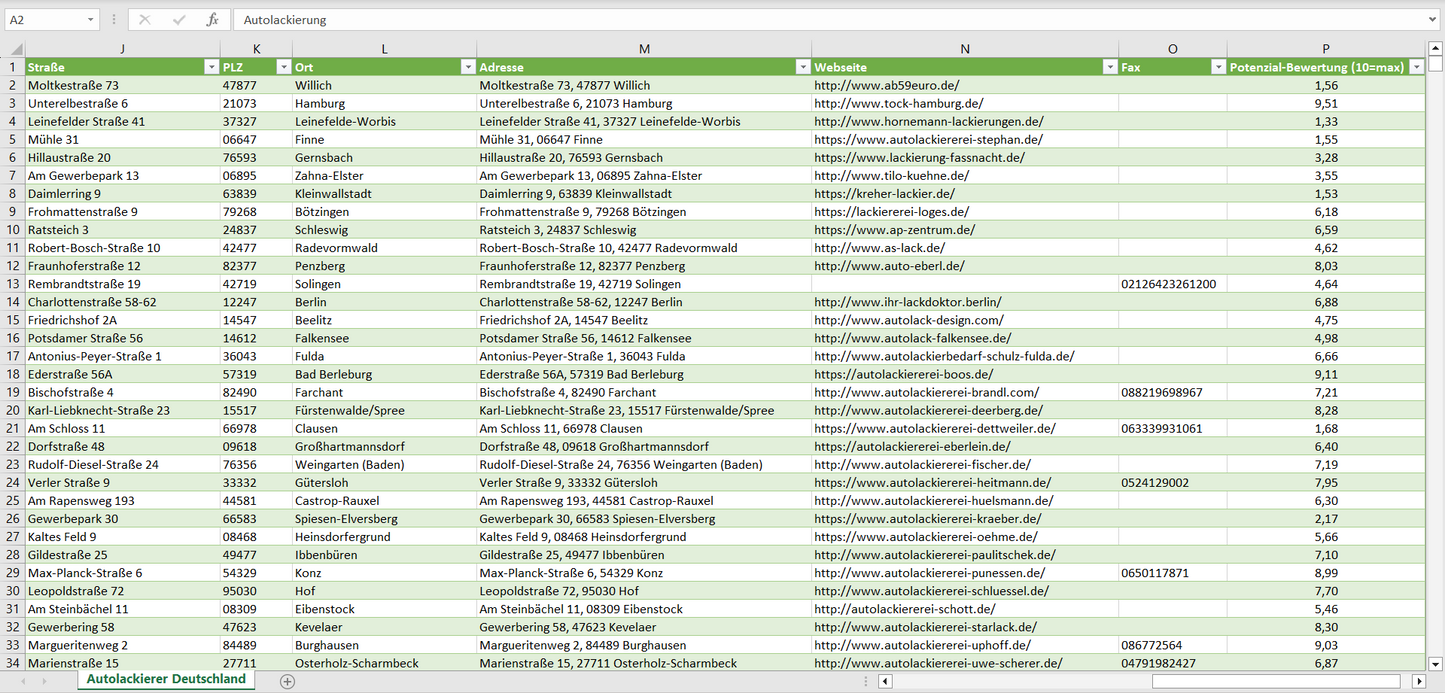This screenshot has width=1445, height=693.
Task: Add a new sheet with plus icon
Action: (288, 681)
